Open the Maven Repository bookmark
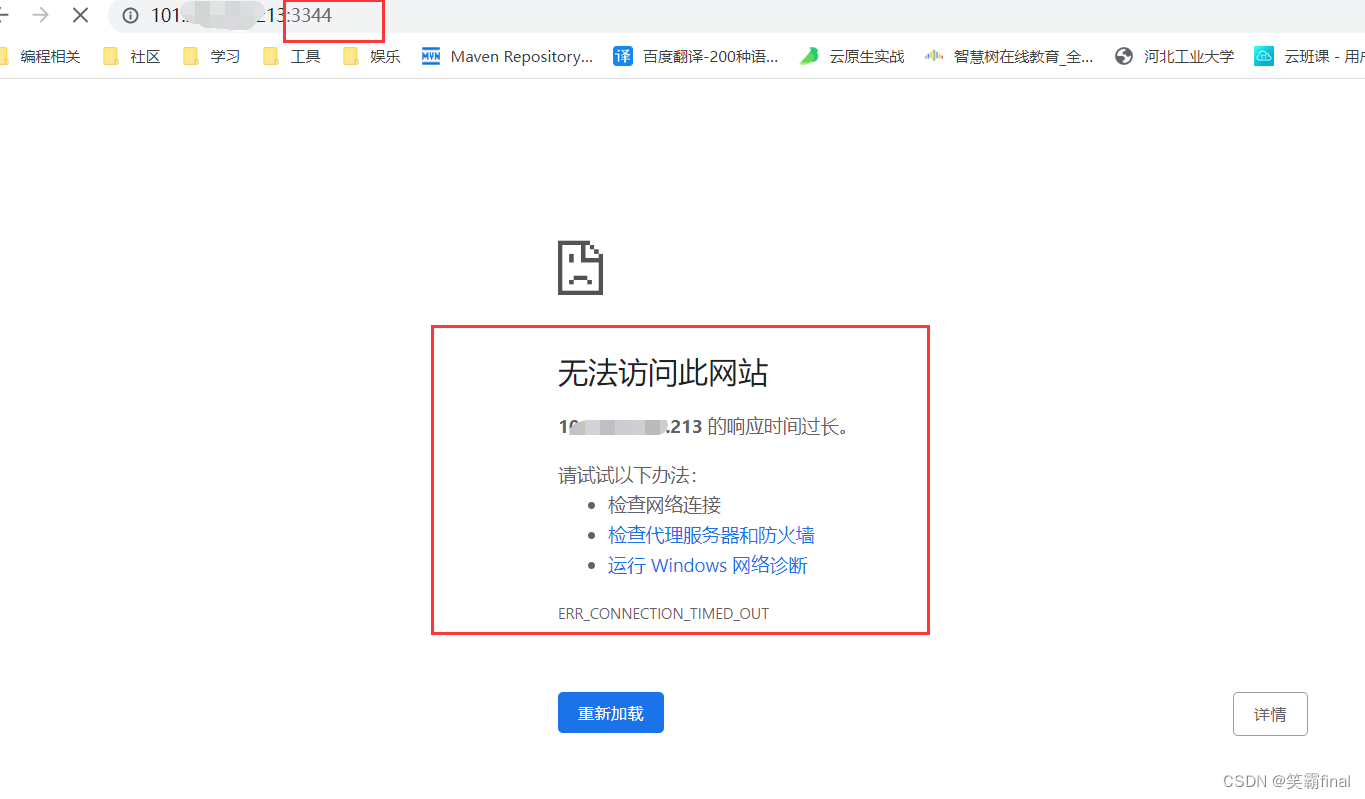 tap(507, 56)
